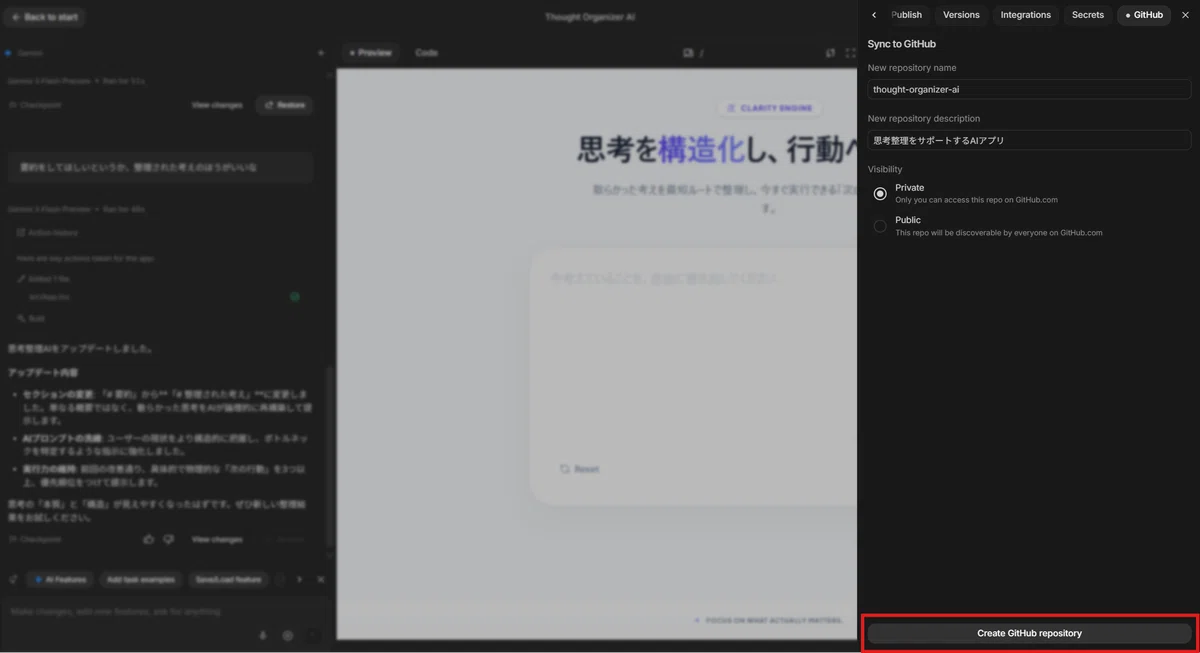
Task: Dismiss the suggestion chips row
Action: pyautogui.click(x=321, y=579)
